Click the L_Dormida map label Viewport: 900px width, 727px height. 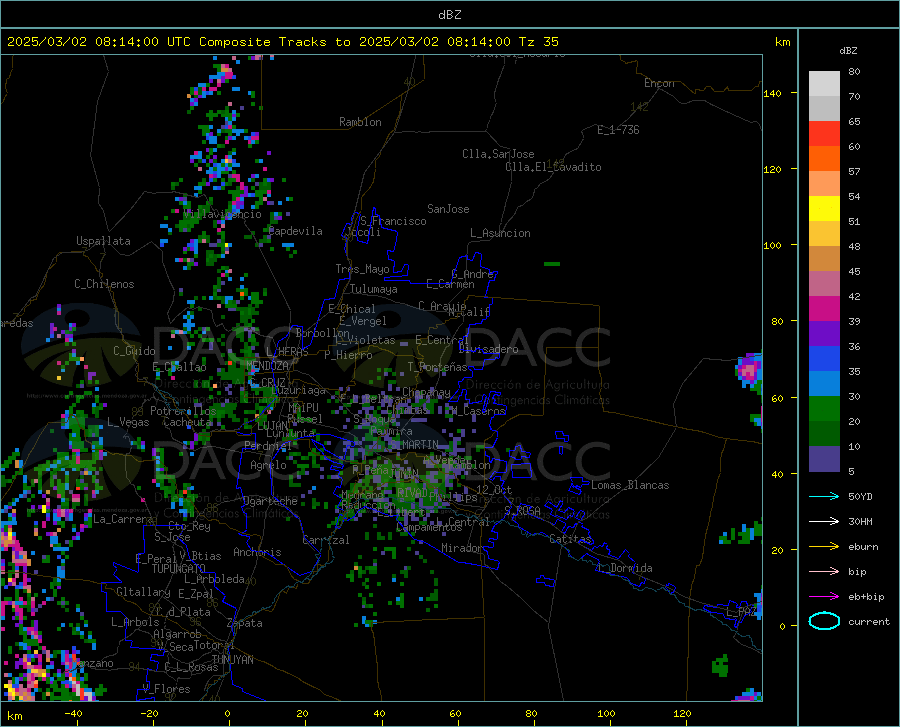point(625,568)
